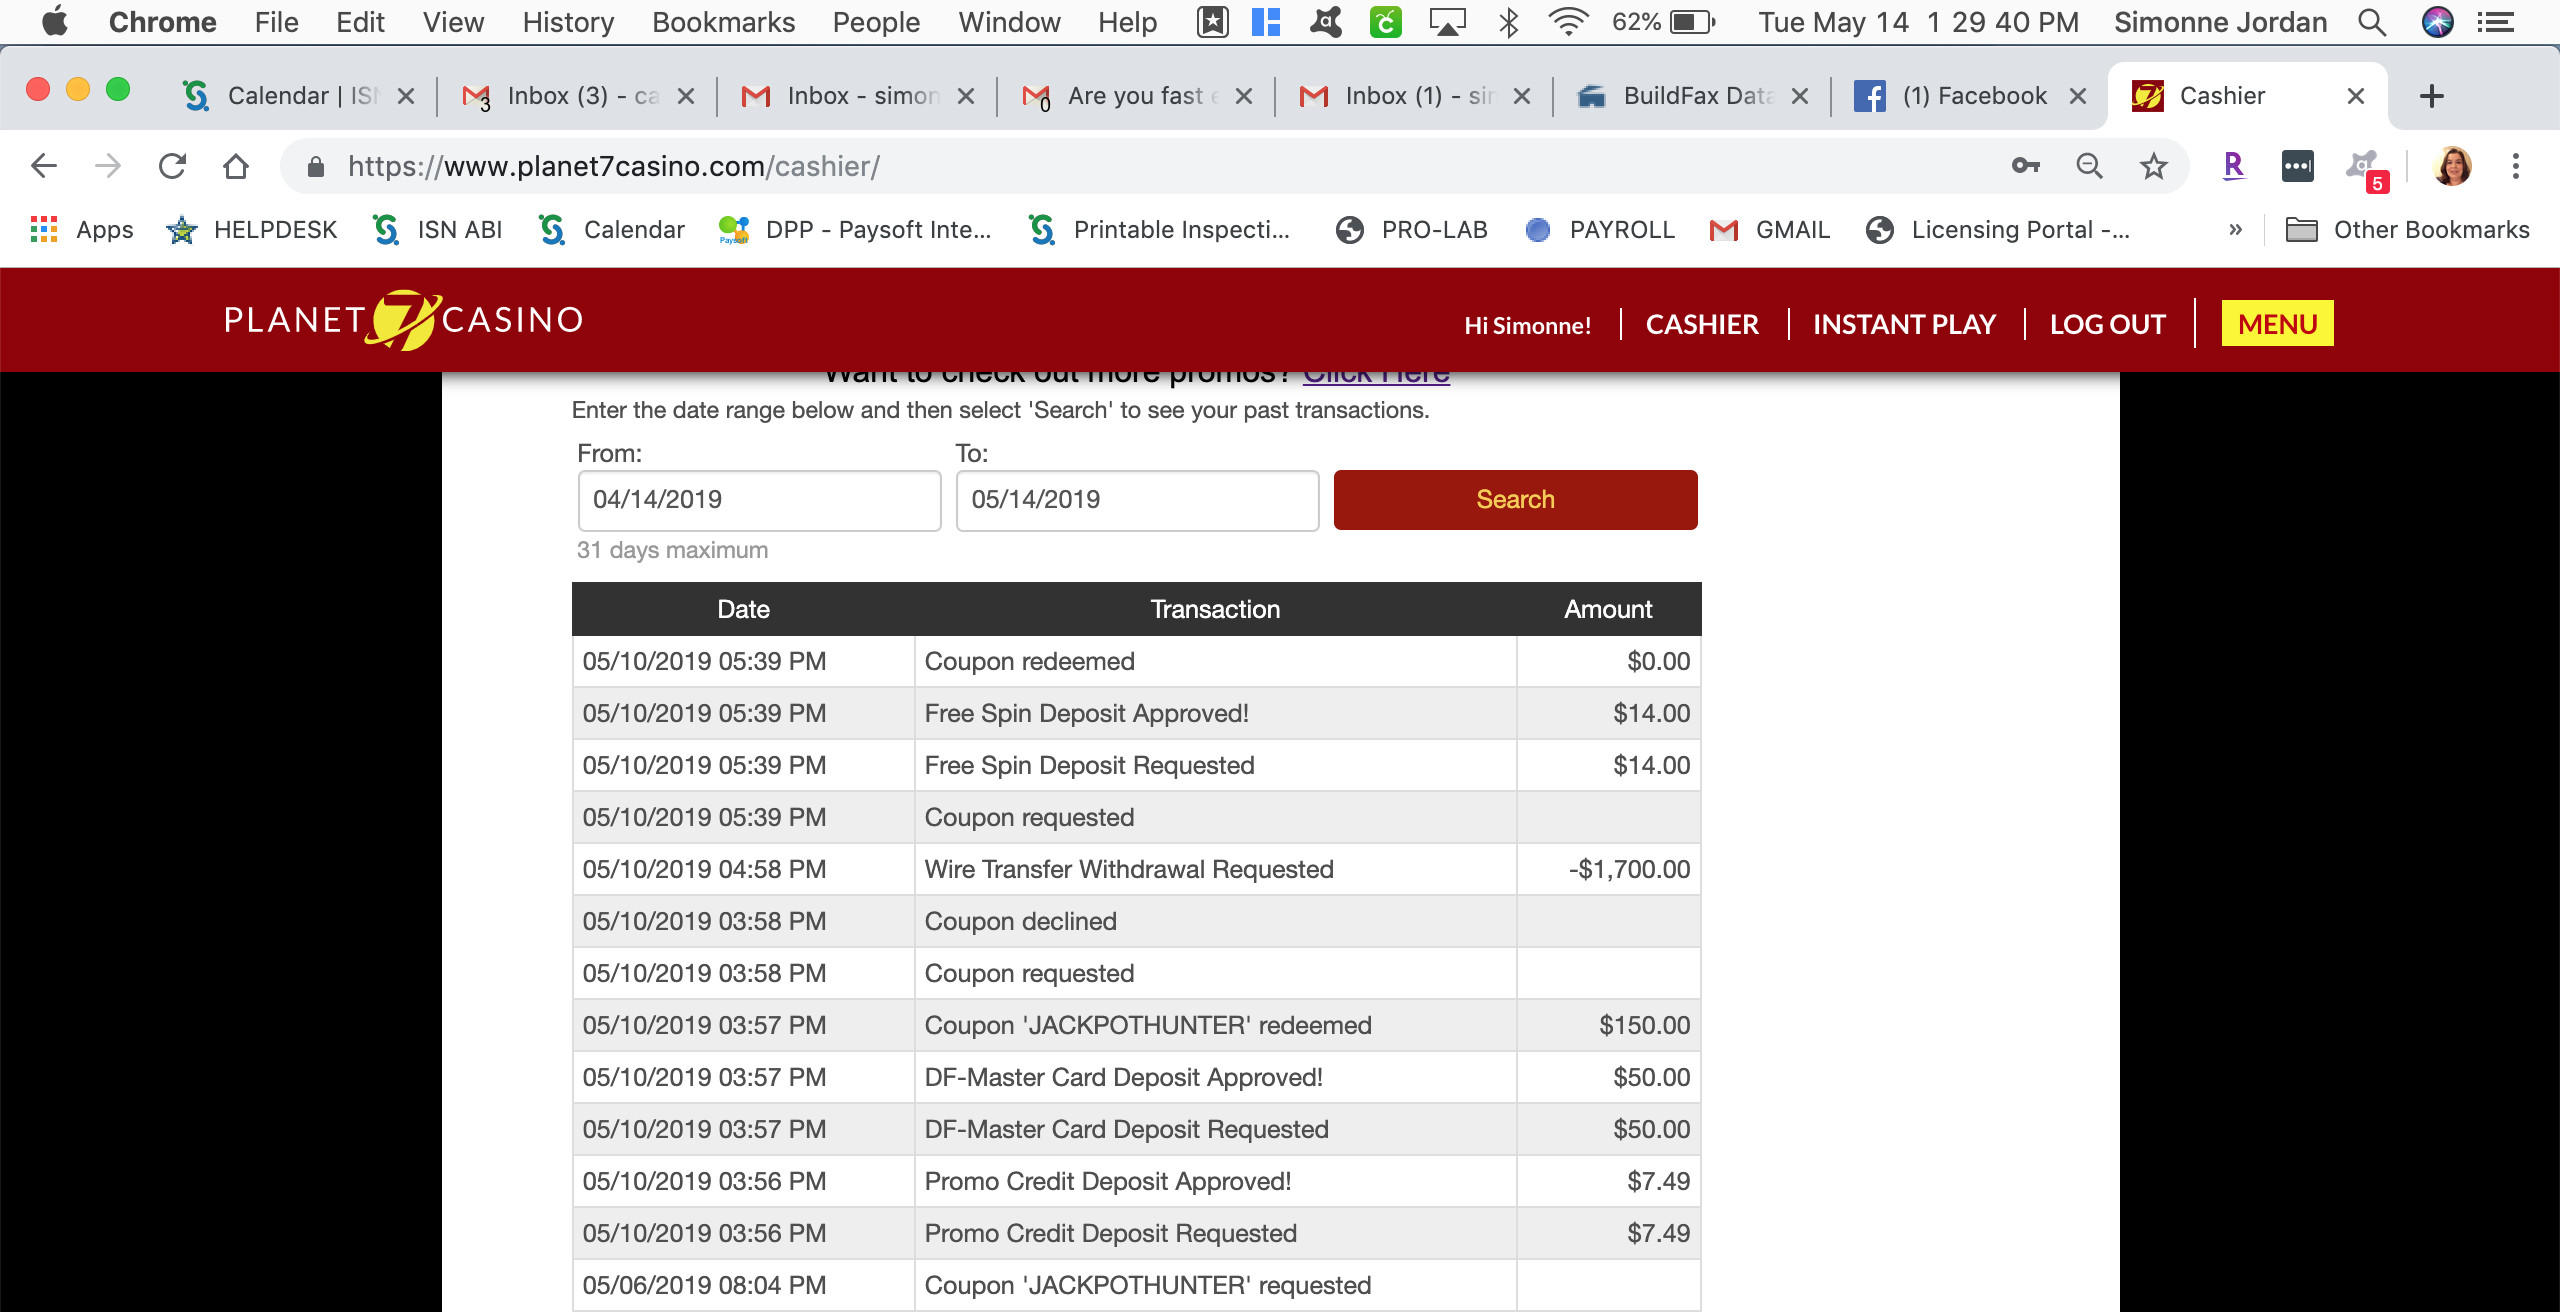The height and width of the screenshot is (1312, 2560).
Task: Click the red Search button
Action: point(1515,500)
